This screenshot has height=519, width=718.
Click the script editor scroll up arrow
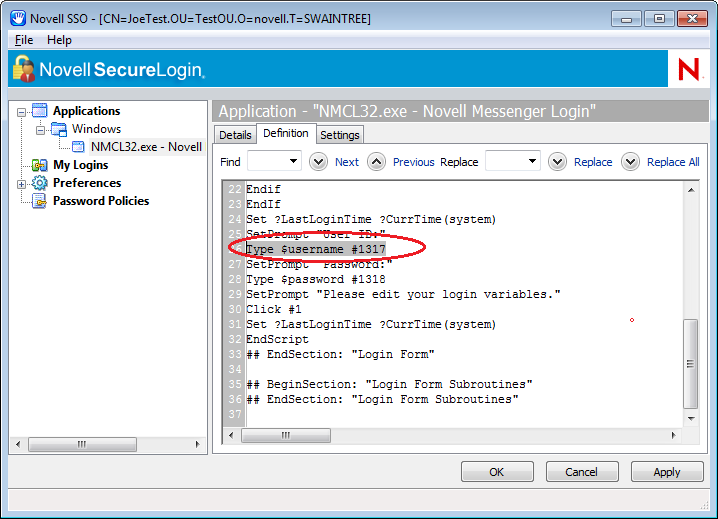[691, 190]
